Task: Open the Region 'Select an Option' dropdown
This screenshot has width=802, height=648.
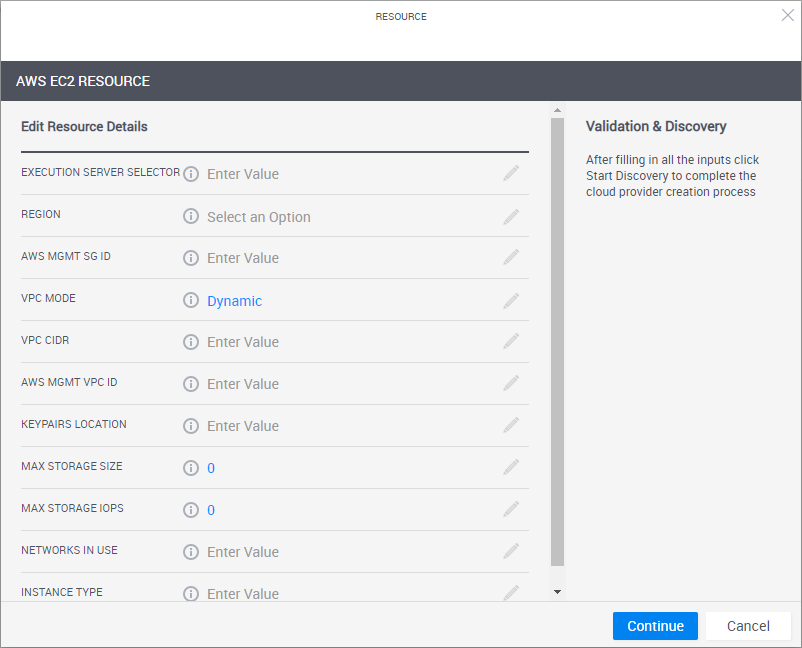Action: pos(259,217)
